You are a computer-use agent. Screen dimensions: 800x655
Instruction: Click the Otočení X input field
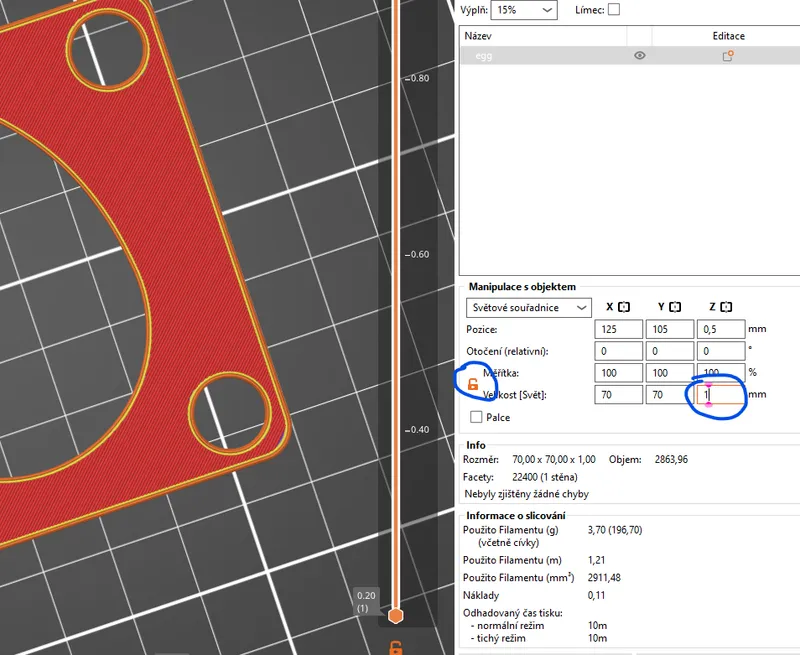618,351
